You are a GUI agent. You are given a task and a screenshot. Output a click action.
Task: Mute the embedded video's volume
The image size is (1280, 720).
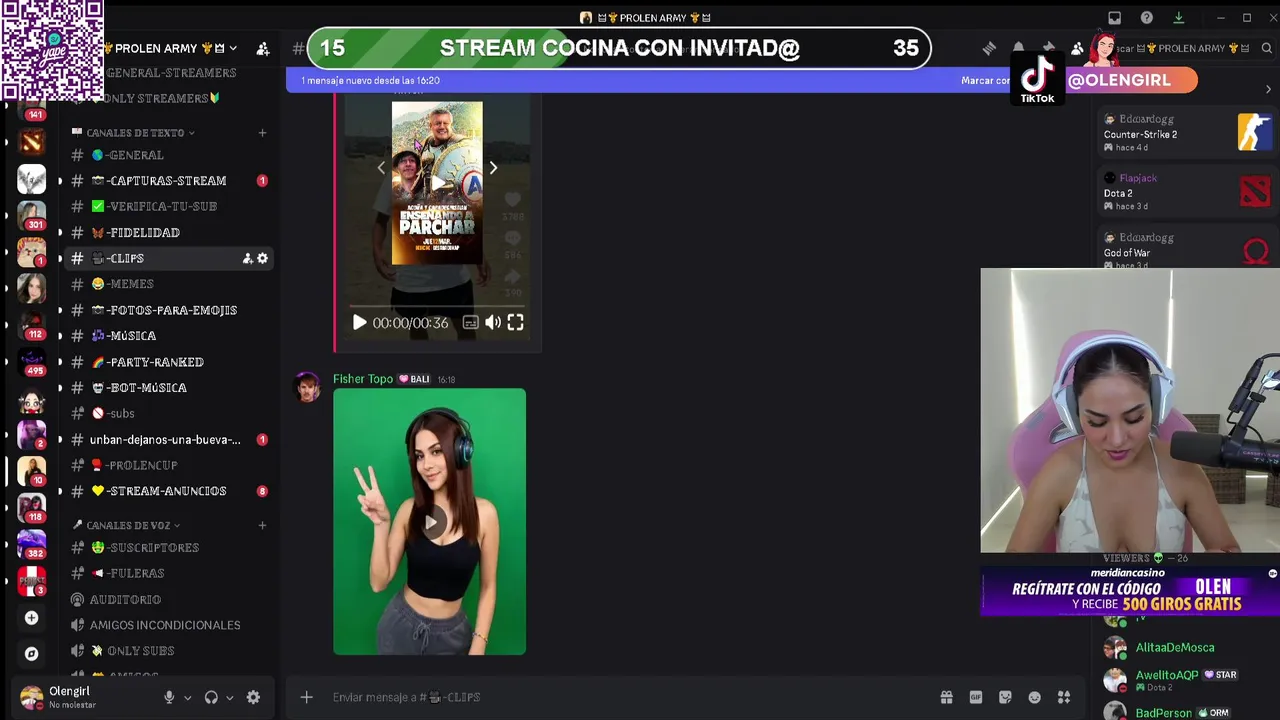(x=493, y=323)
